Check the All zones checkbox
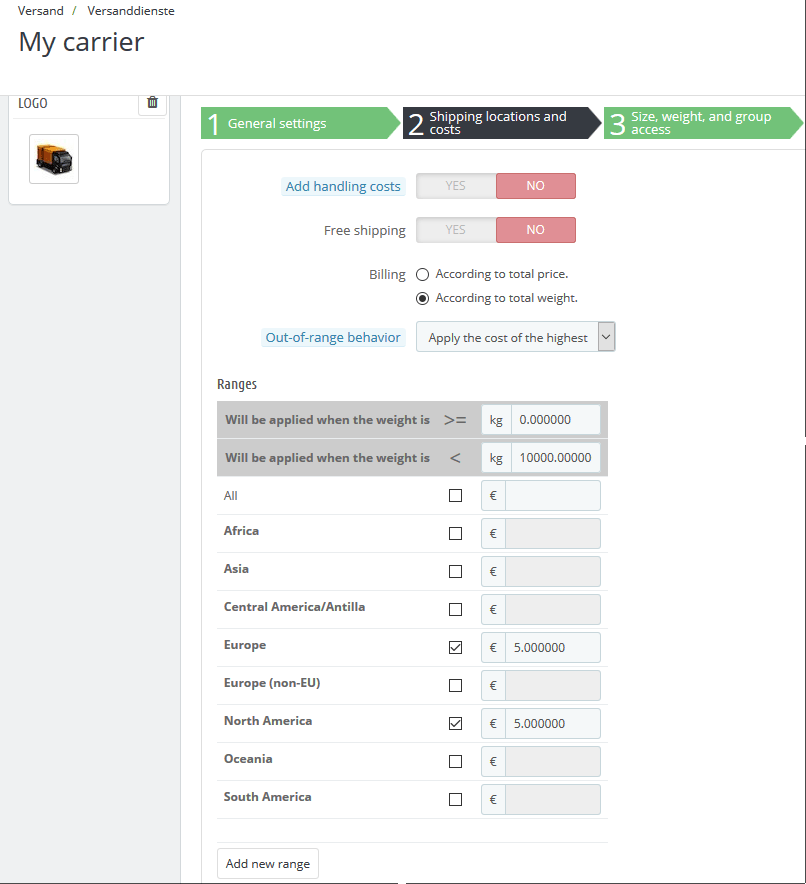Image resolution: width=806 pixels, height=884 pixels. (455, 496)
